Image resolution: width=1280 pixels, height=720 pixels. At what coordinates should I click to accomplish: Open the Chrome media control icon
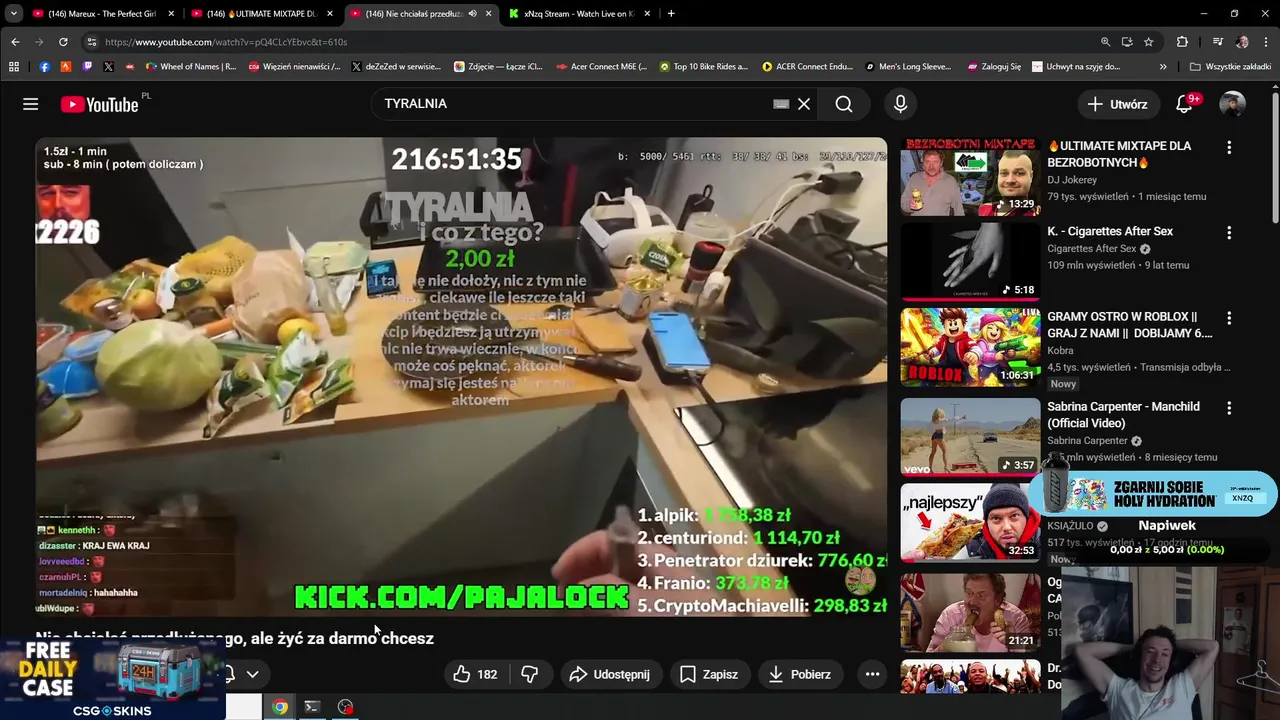[x=1217, y=42]
